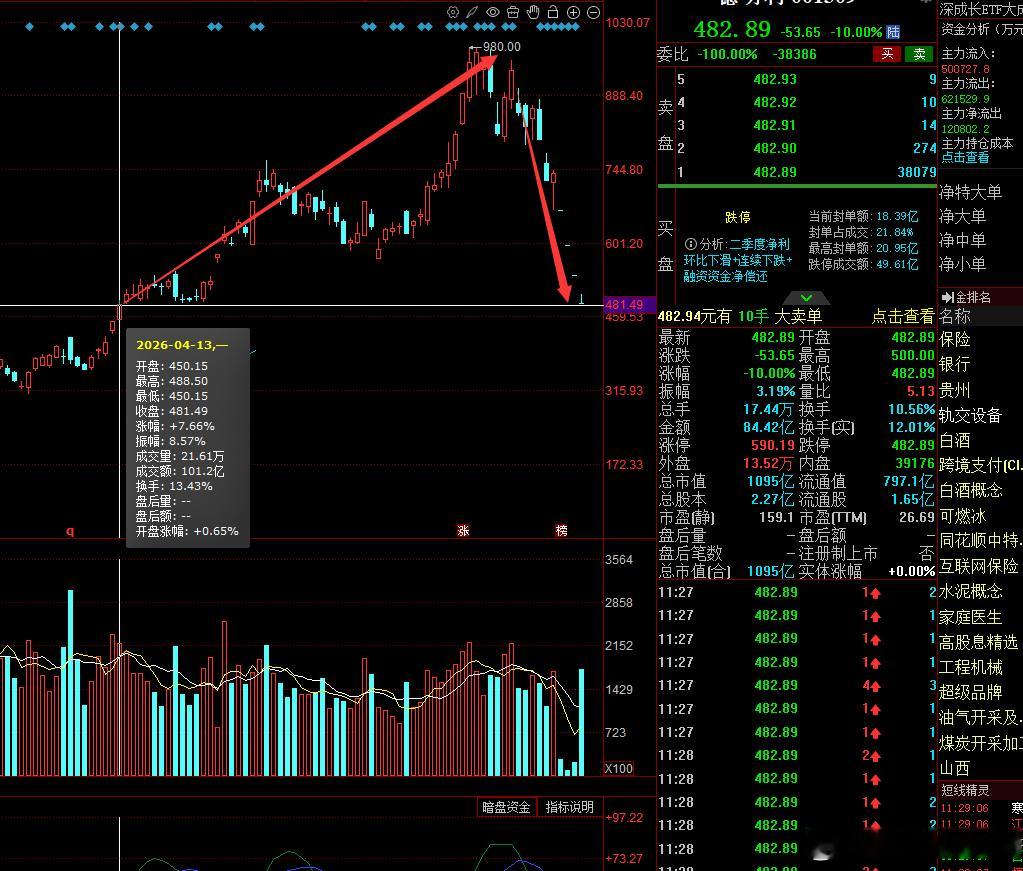Screen dimensions: 1023x871
Task: Select 可燃冰 in ranking list
Action: click(x=962, y=516)
